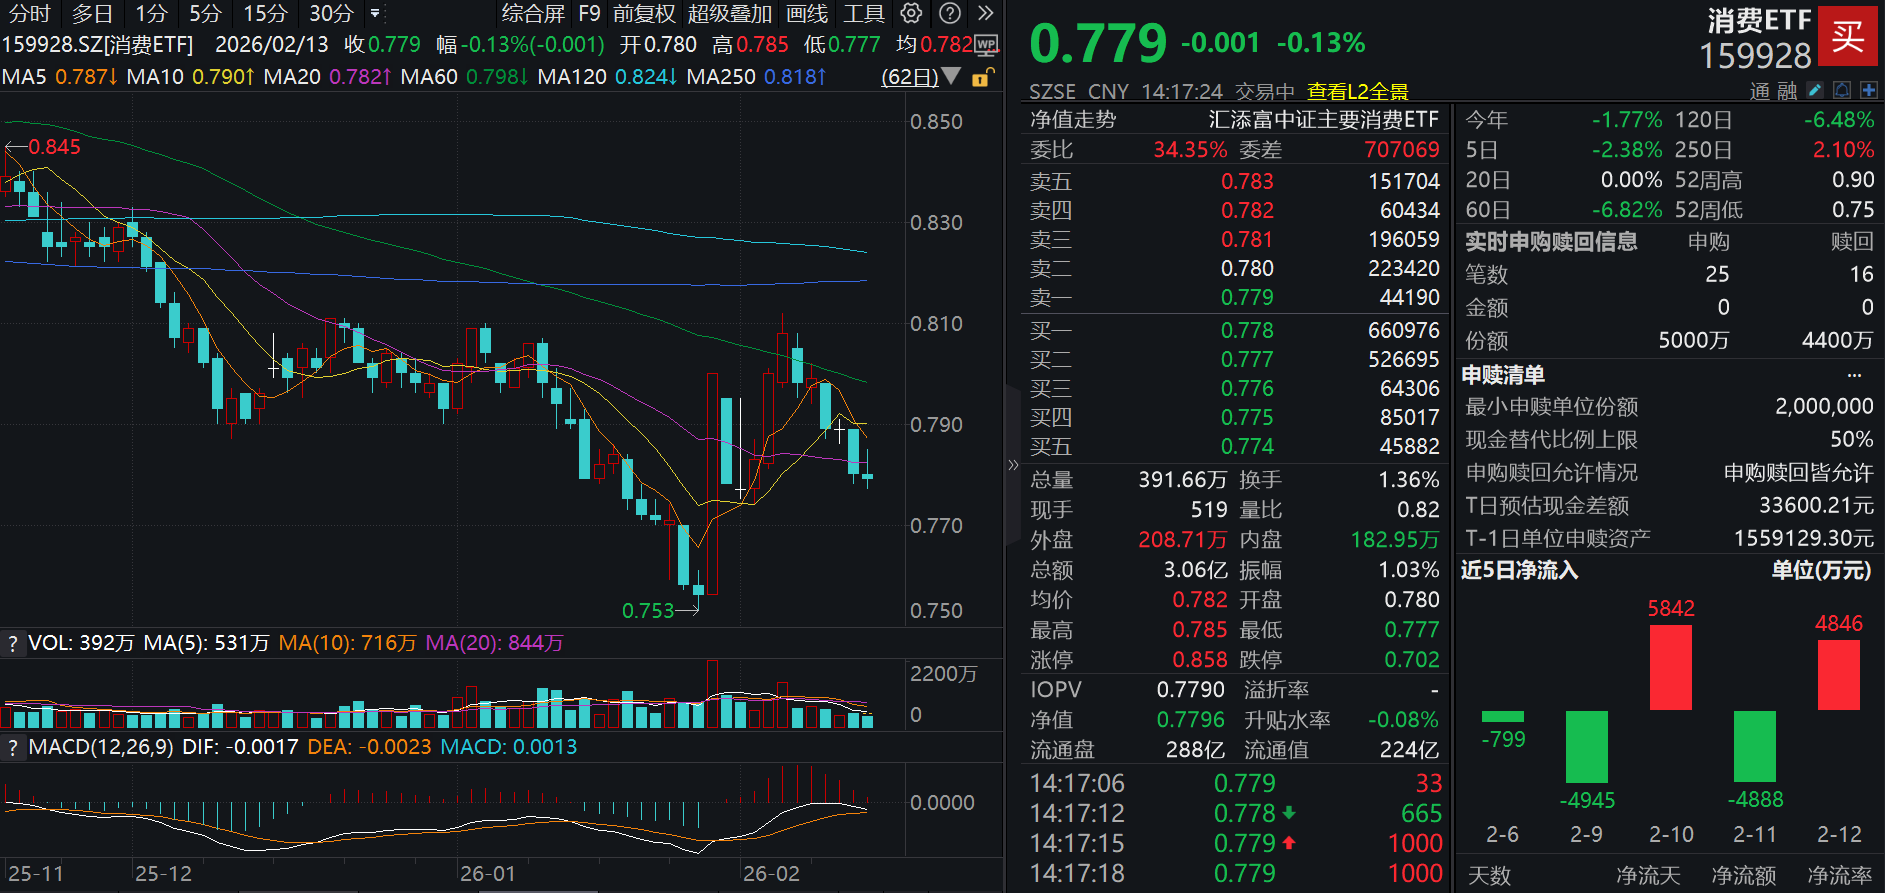Toggle 超级叠加 overlay option
The height and width of the screenshot is (893, 1885).
[730, 13]
